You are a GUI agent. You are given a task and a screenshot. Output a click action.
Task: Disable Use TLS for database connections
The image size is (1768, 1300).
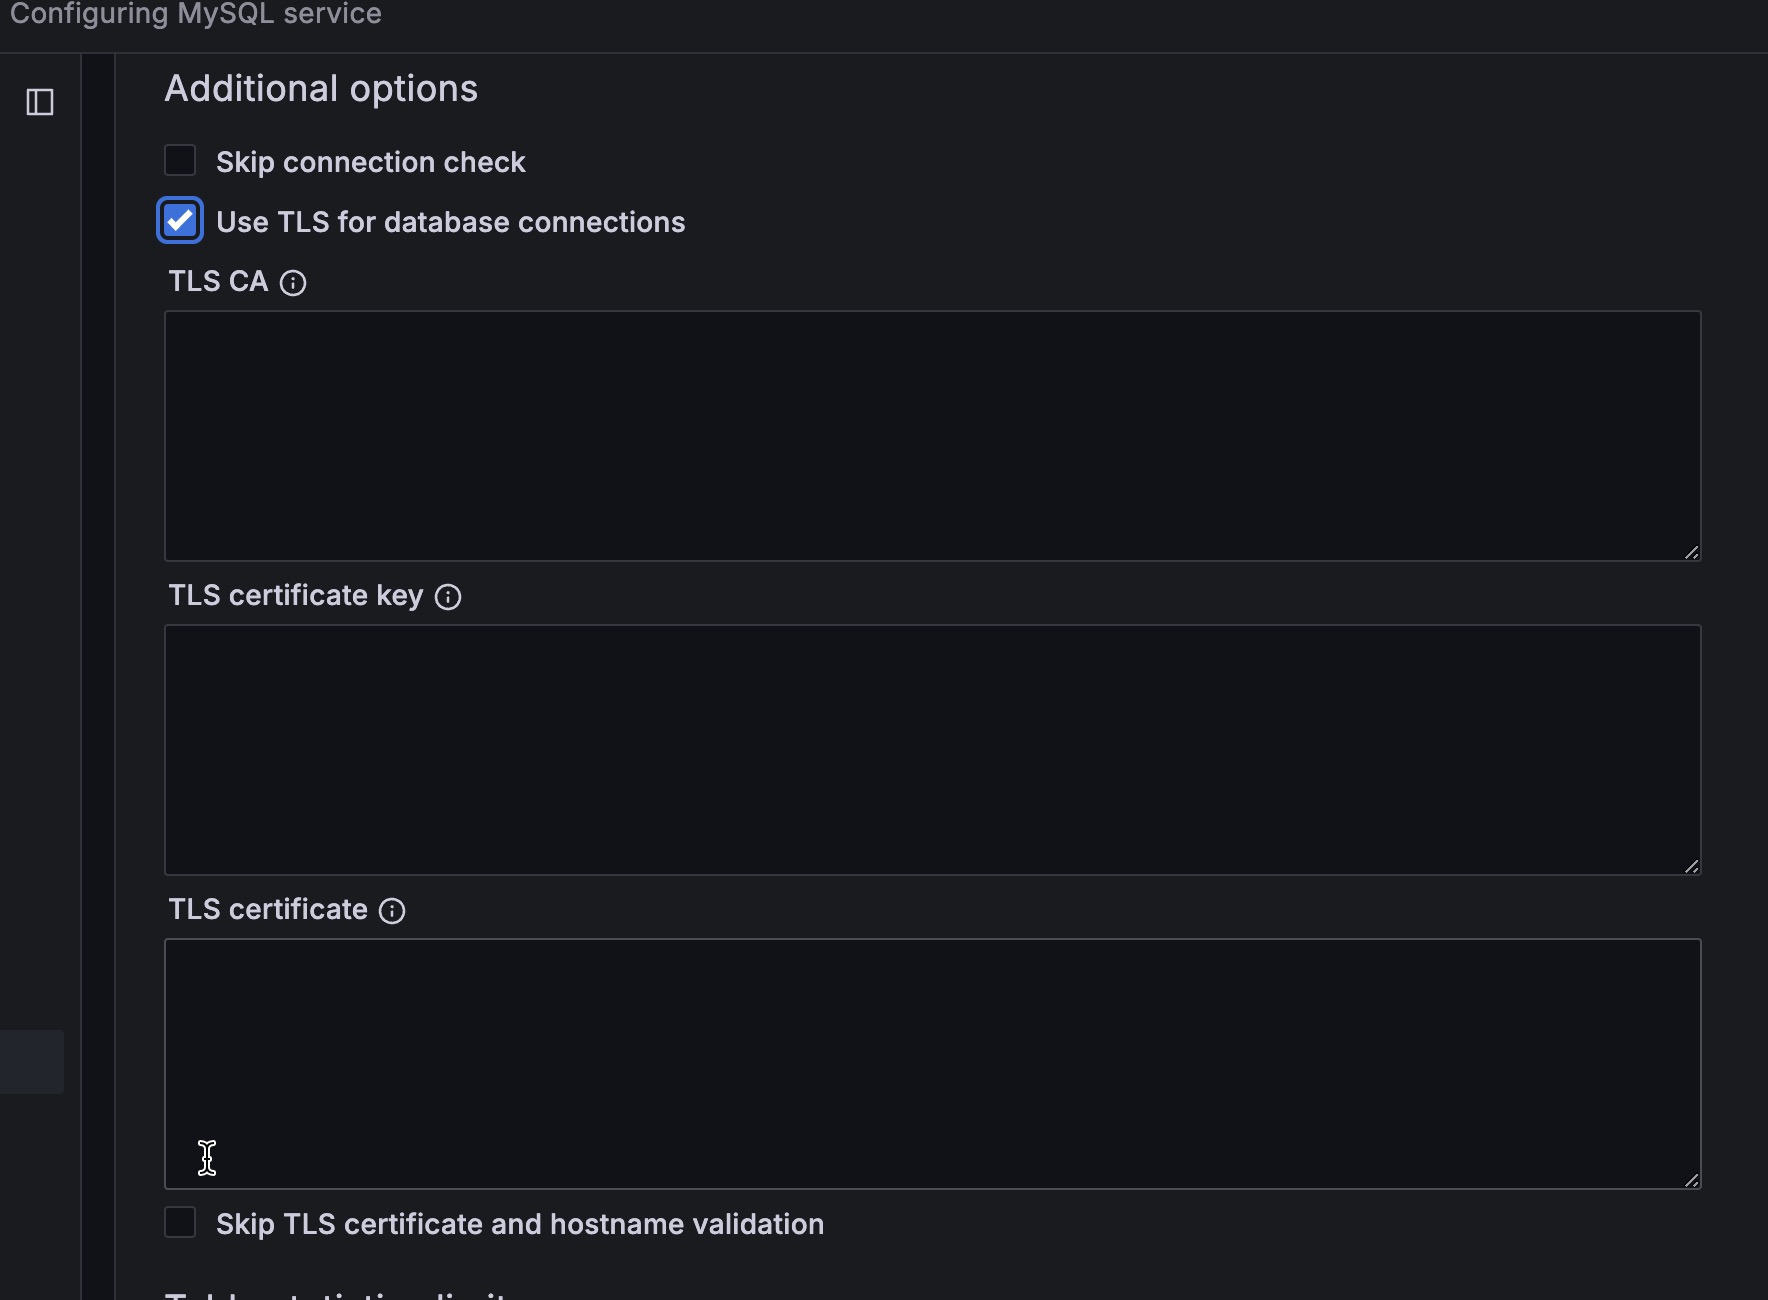point(180,220)
